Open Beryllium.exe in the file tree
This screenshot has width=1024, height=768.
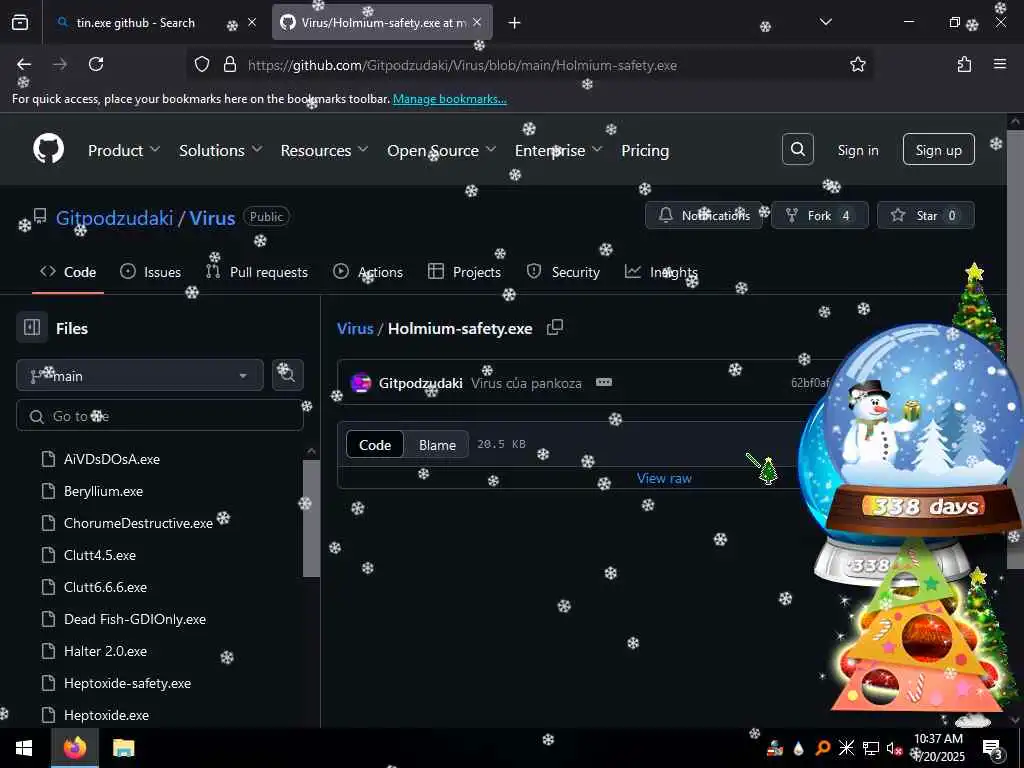pos(103,491)
